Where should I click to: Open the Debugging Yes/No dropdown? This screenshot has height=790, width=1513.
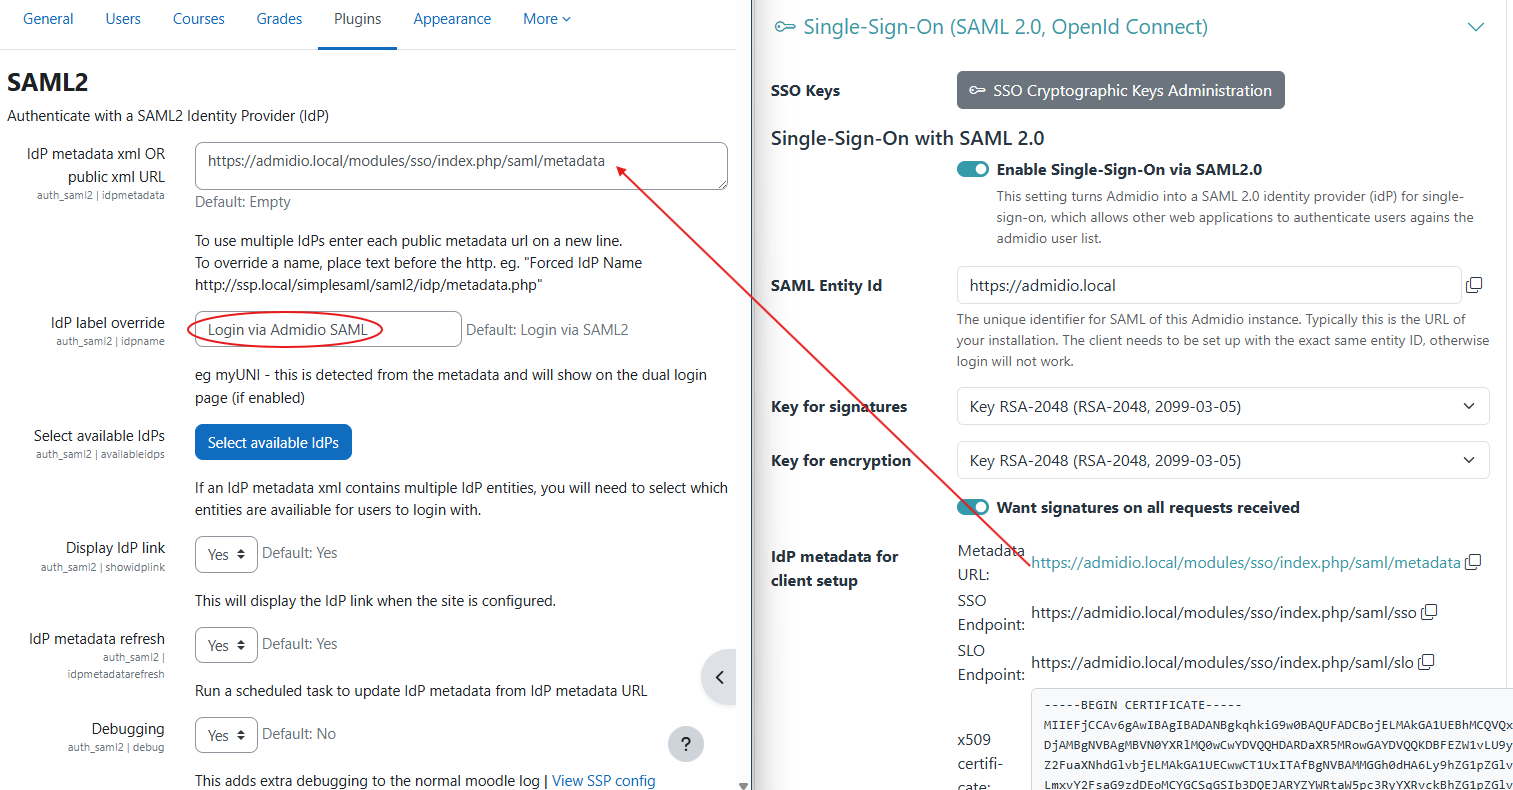coord(226,735)
